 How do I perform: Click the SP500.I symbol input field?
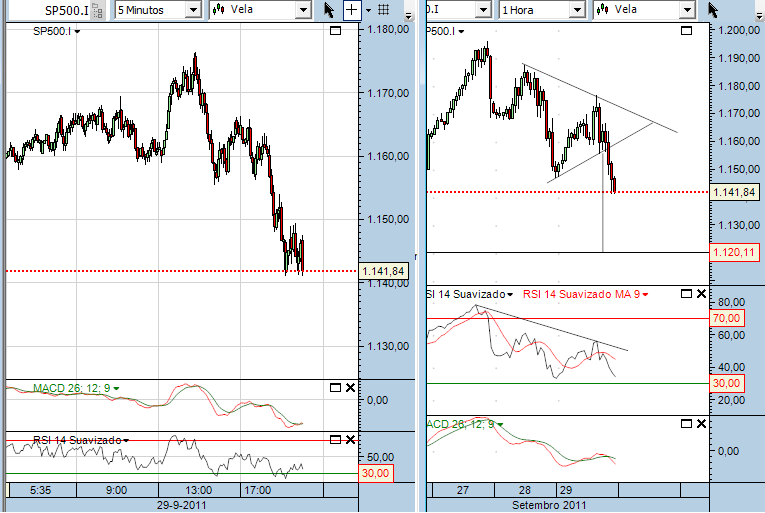pyautogui.click(x=50, y=10)
